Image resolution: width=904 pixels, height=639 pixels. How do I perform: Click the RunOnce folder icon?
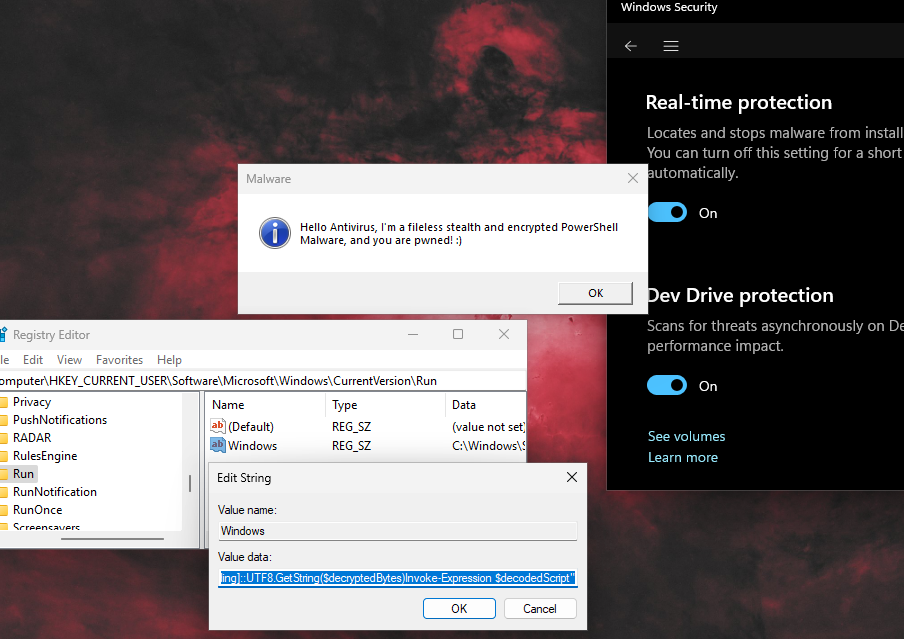[x=4, y=510]
